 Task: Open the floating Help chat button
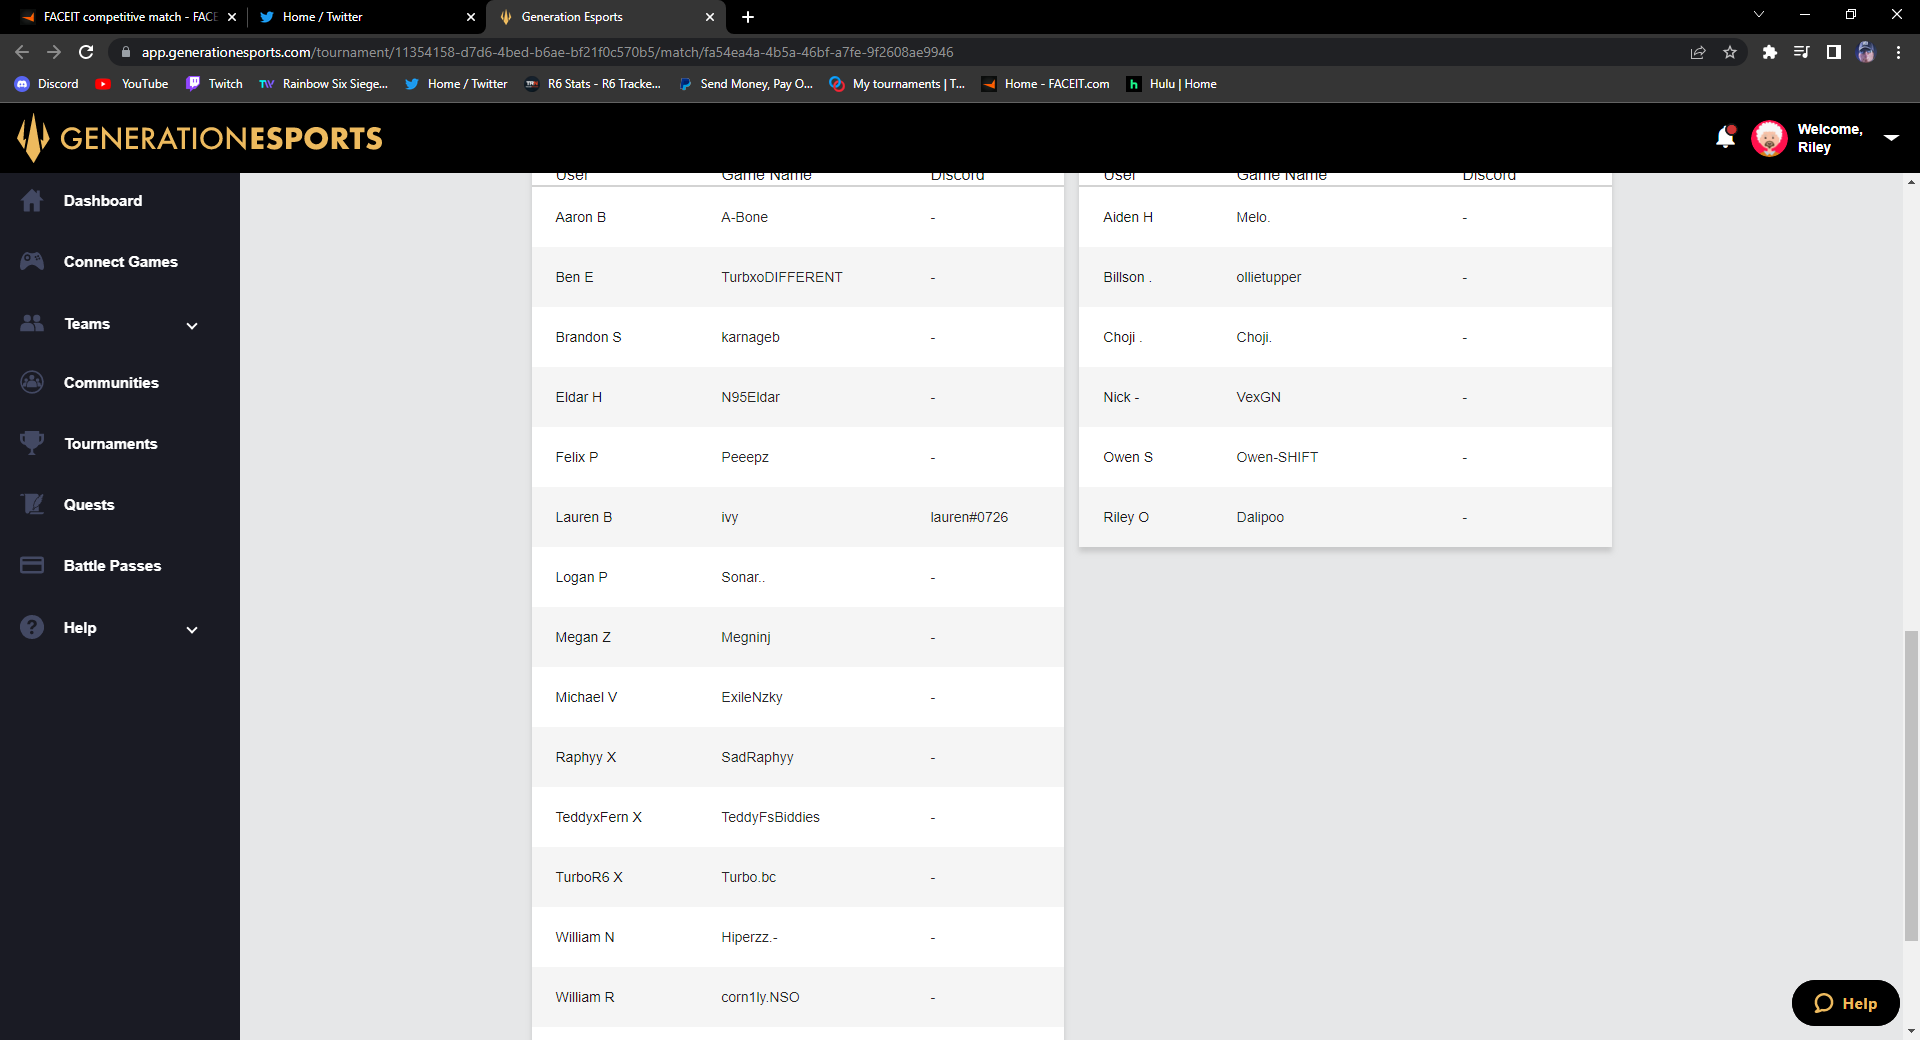point(1845,1003)
